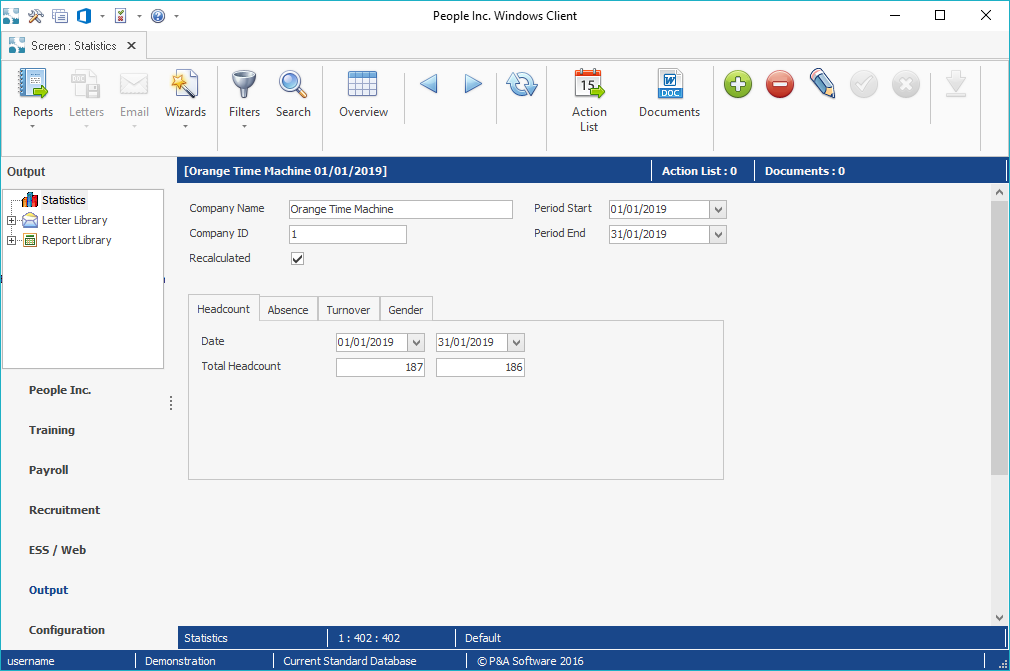Expand the Report Library tree node
This screenshot has height=671, width=1010.
click(x=12, y=241)
